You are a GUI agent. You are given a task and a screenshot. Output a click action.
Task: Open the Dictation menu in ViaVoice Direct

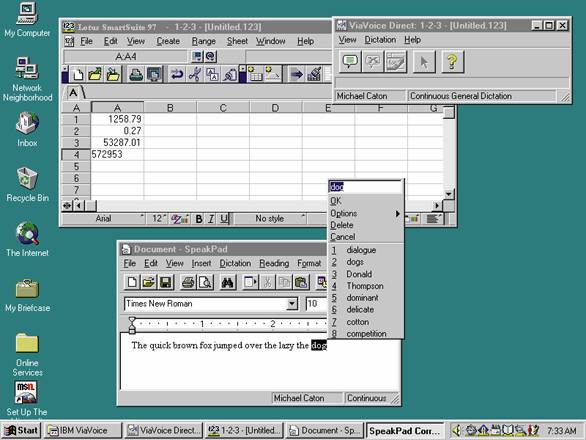[x=380, y=40]
